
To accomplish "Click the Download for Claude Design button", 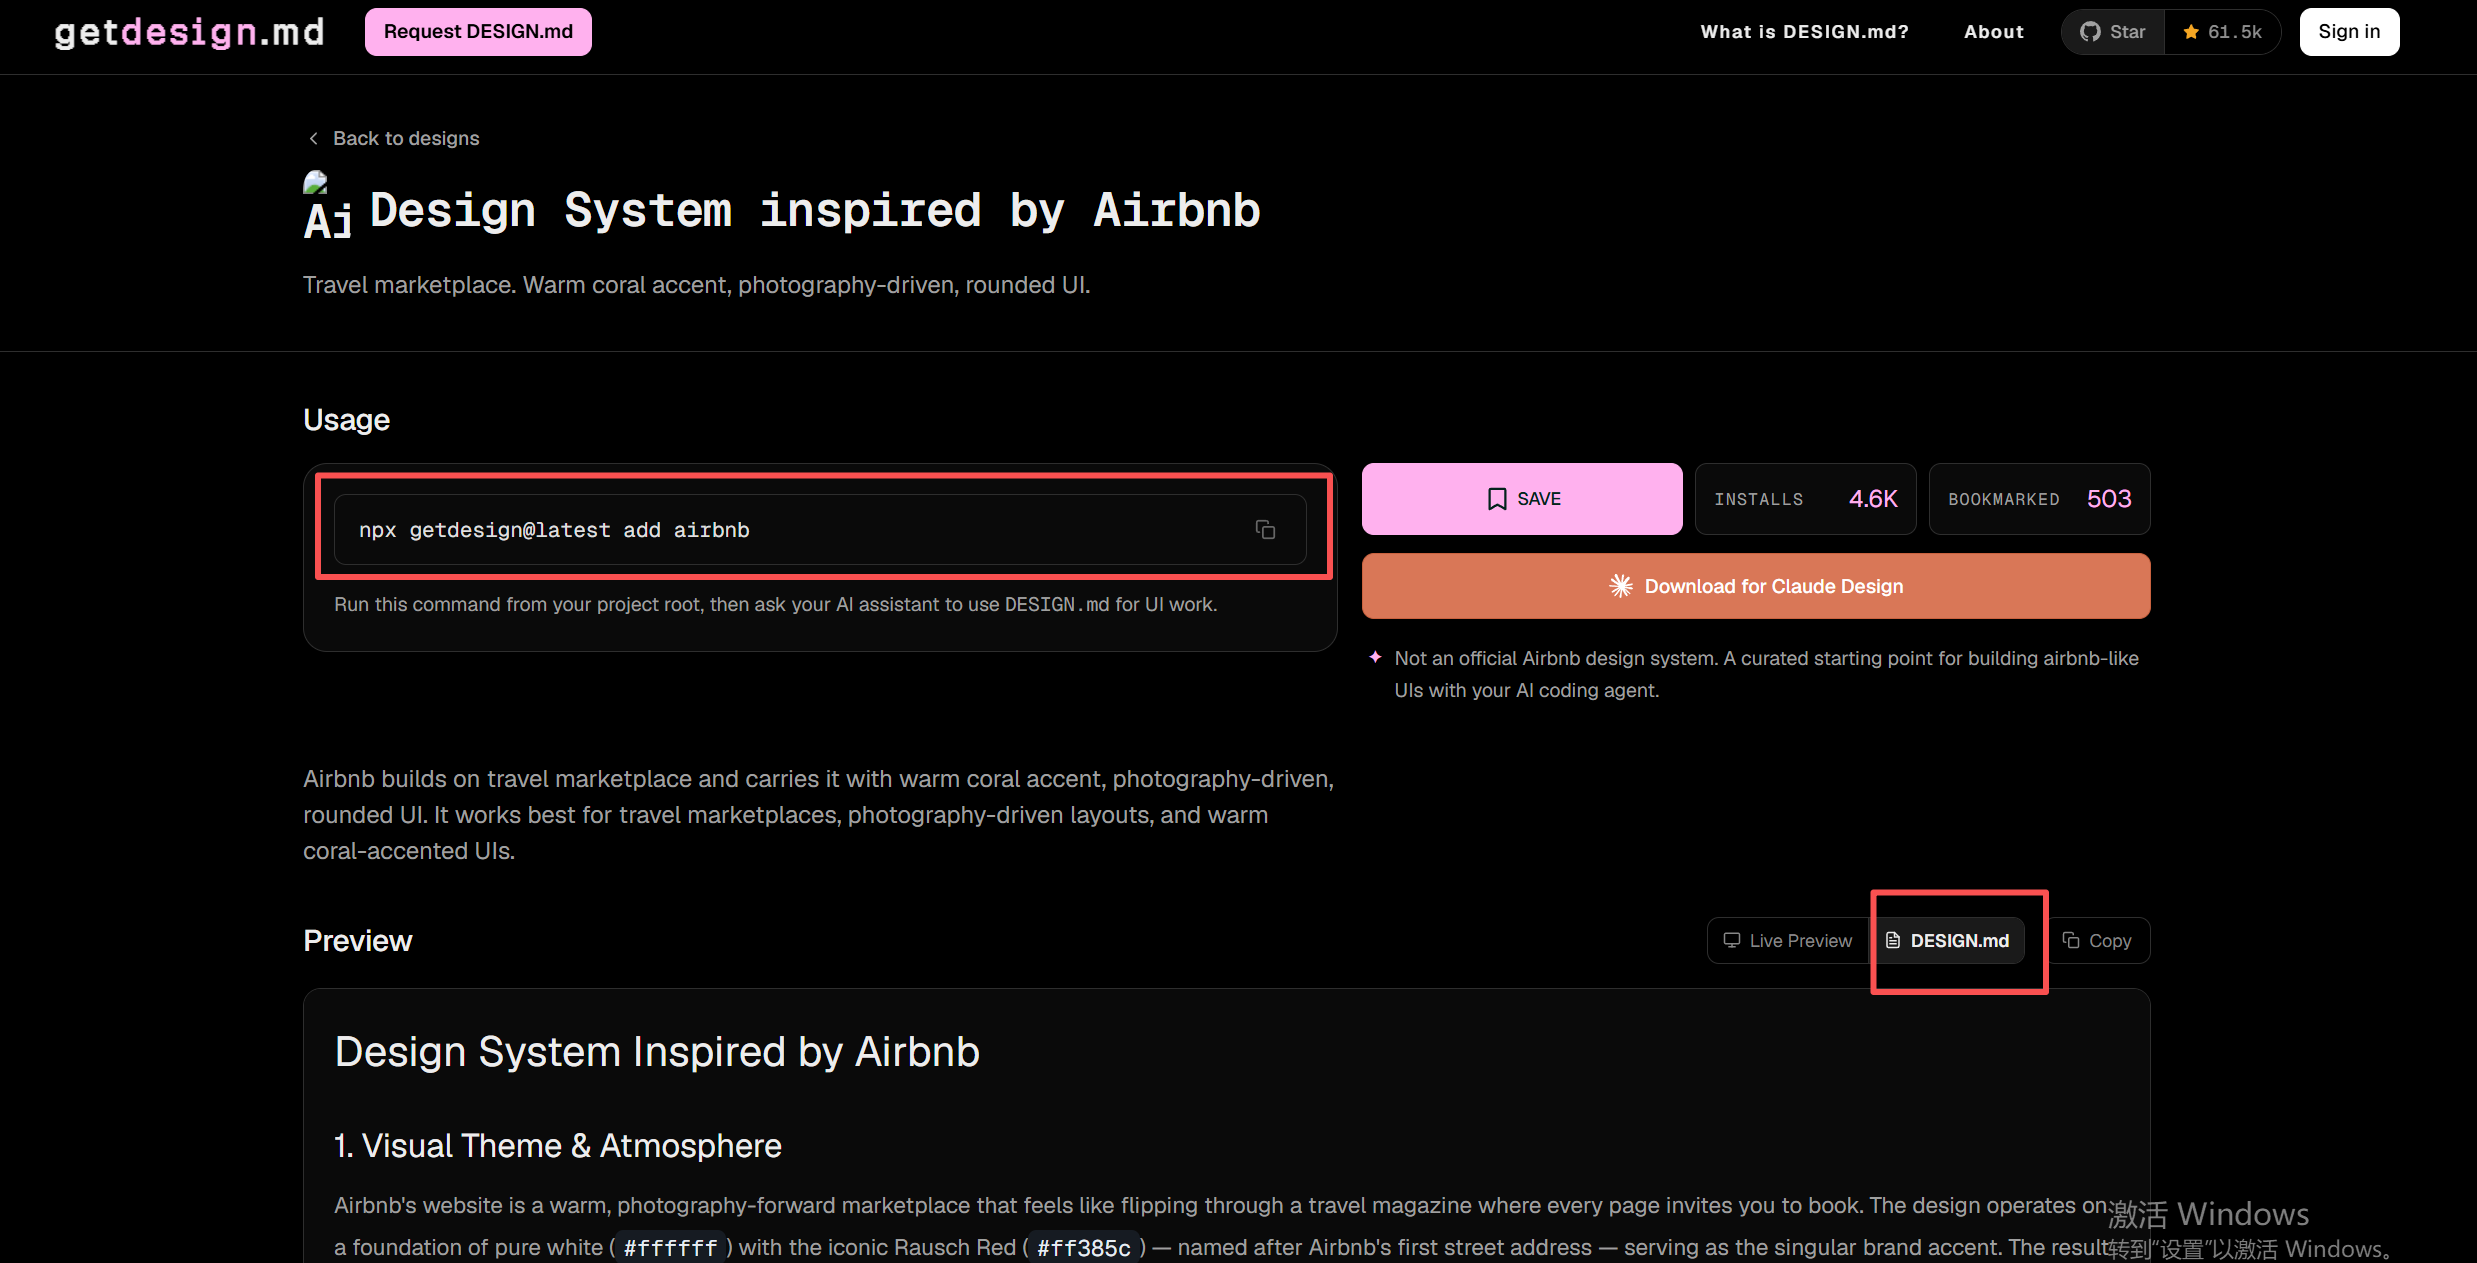I will click(1755, 586).
